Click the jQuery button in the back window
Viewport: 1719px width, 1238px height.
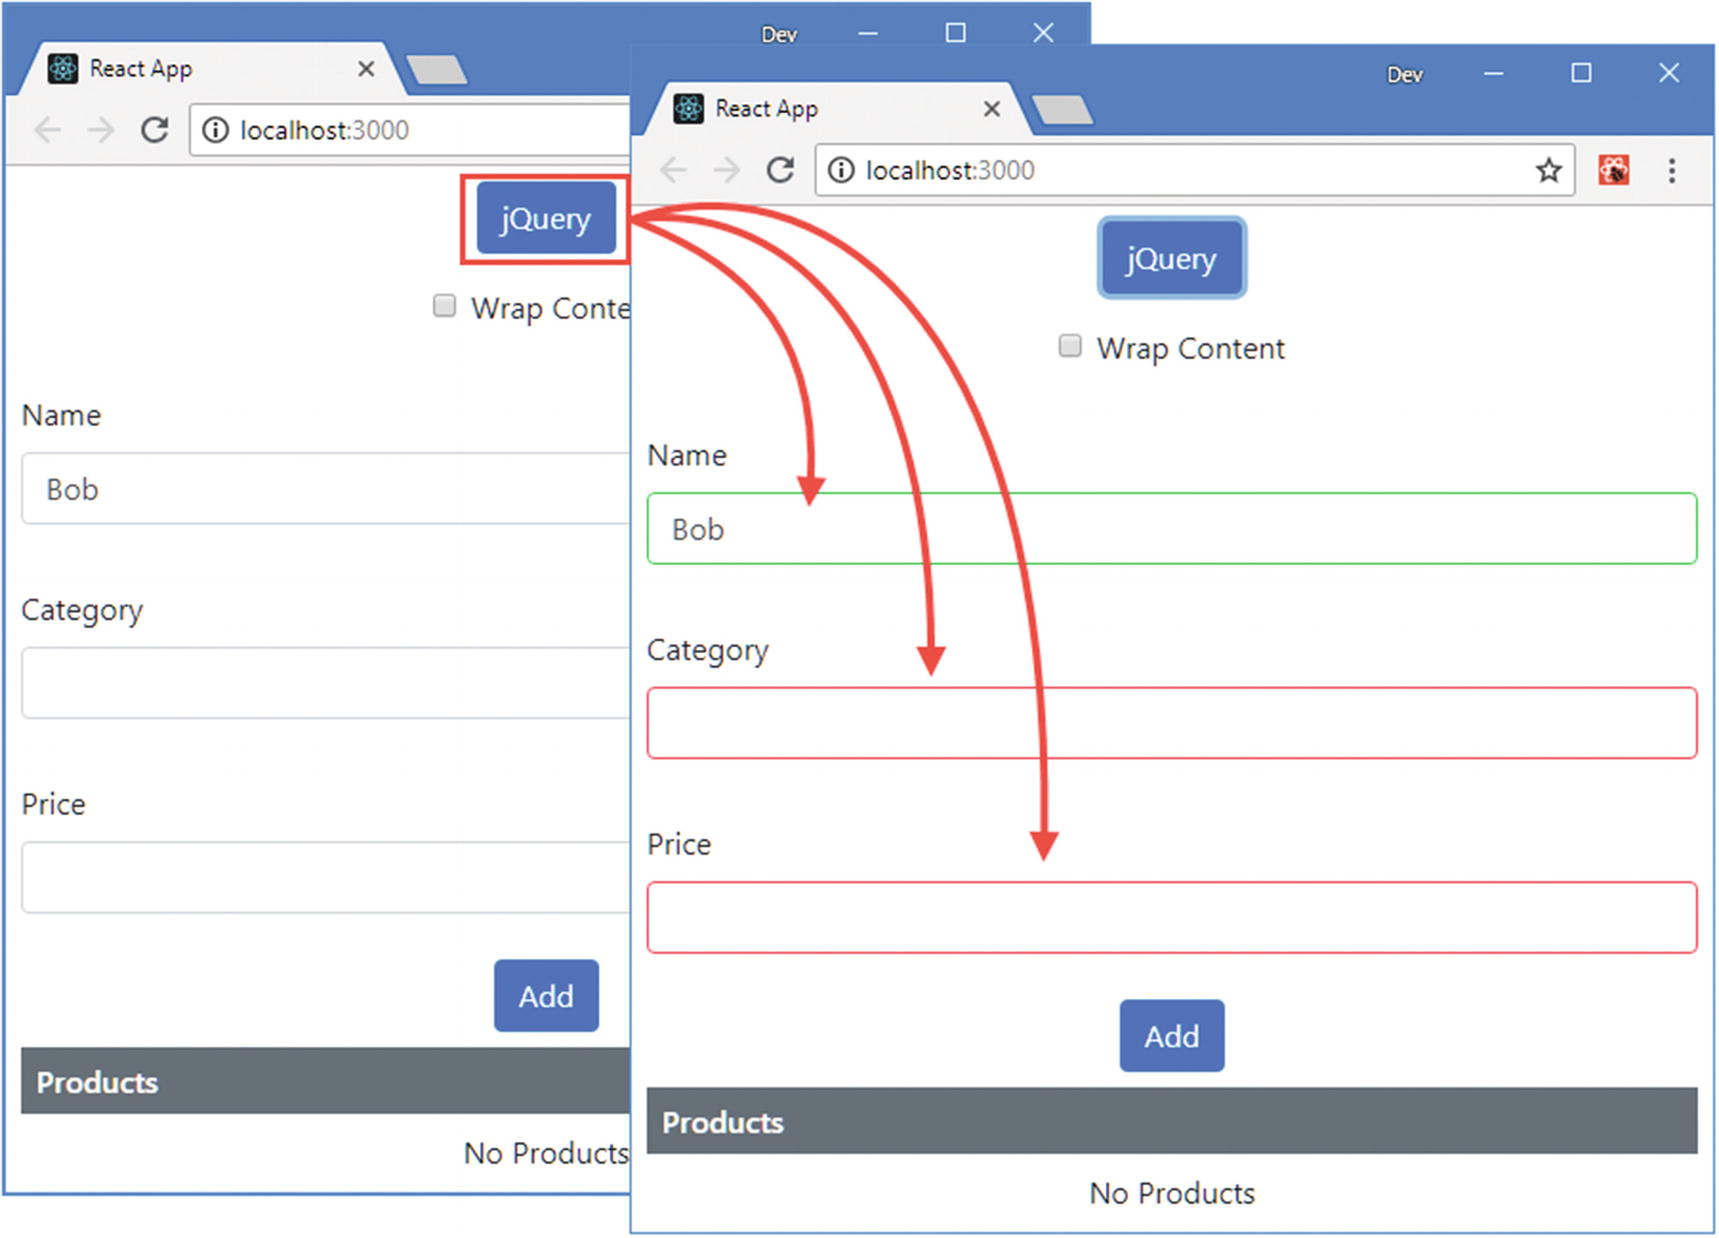point(545,218)
